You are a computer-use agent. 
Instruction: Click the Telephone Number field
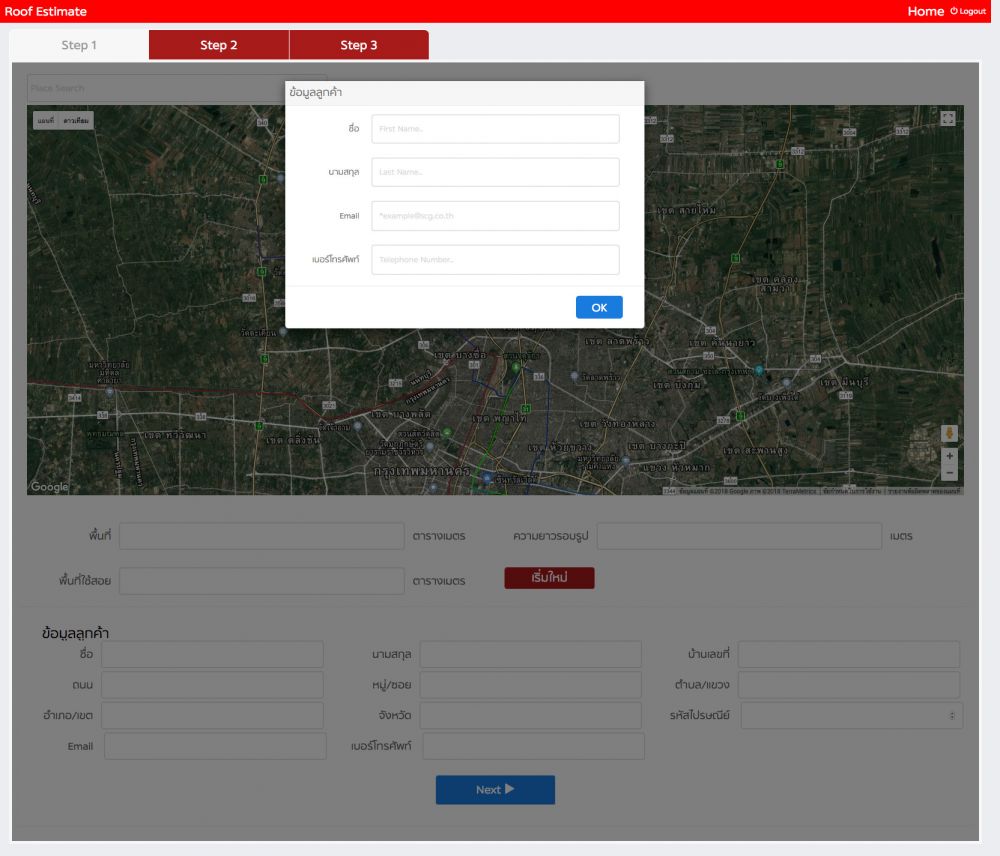coord(495,260)
